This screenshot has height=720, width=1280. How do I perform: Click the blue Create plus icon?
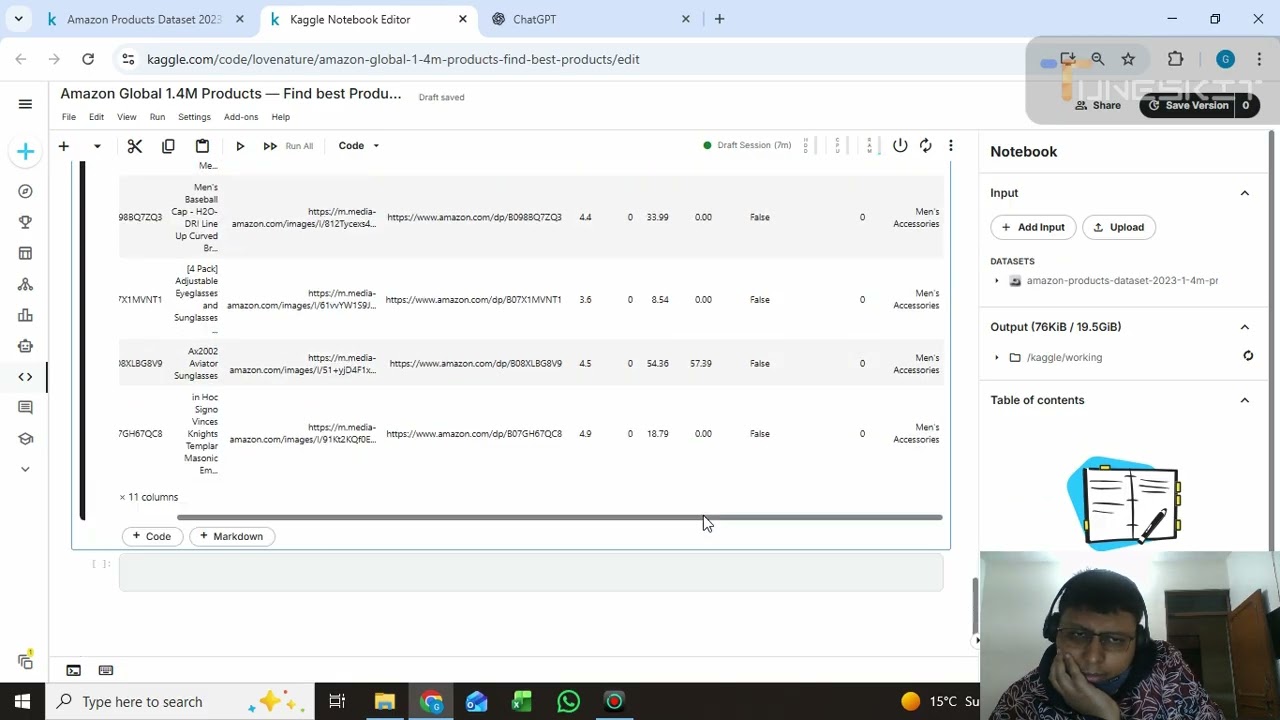point(25,152)
